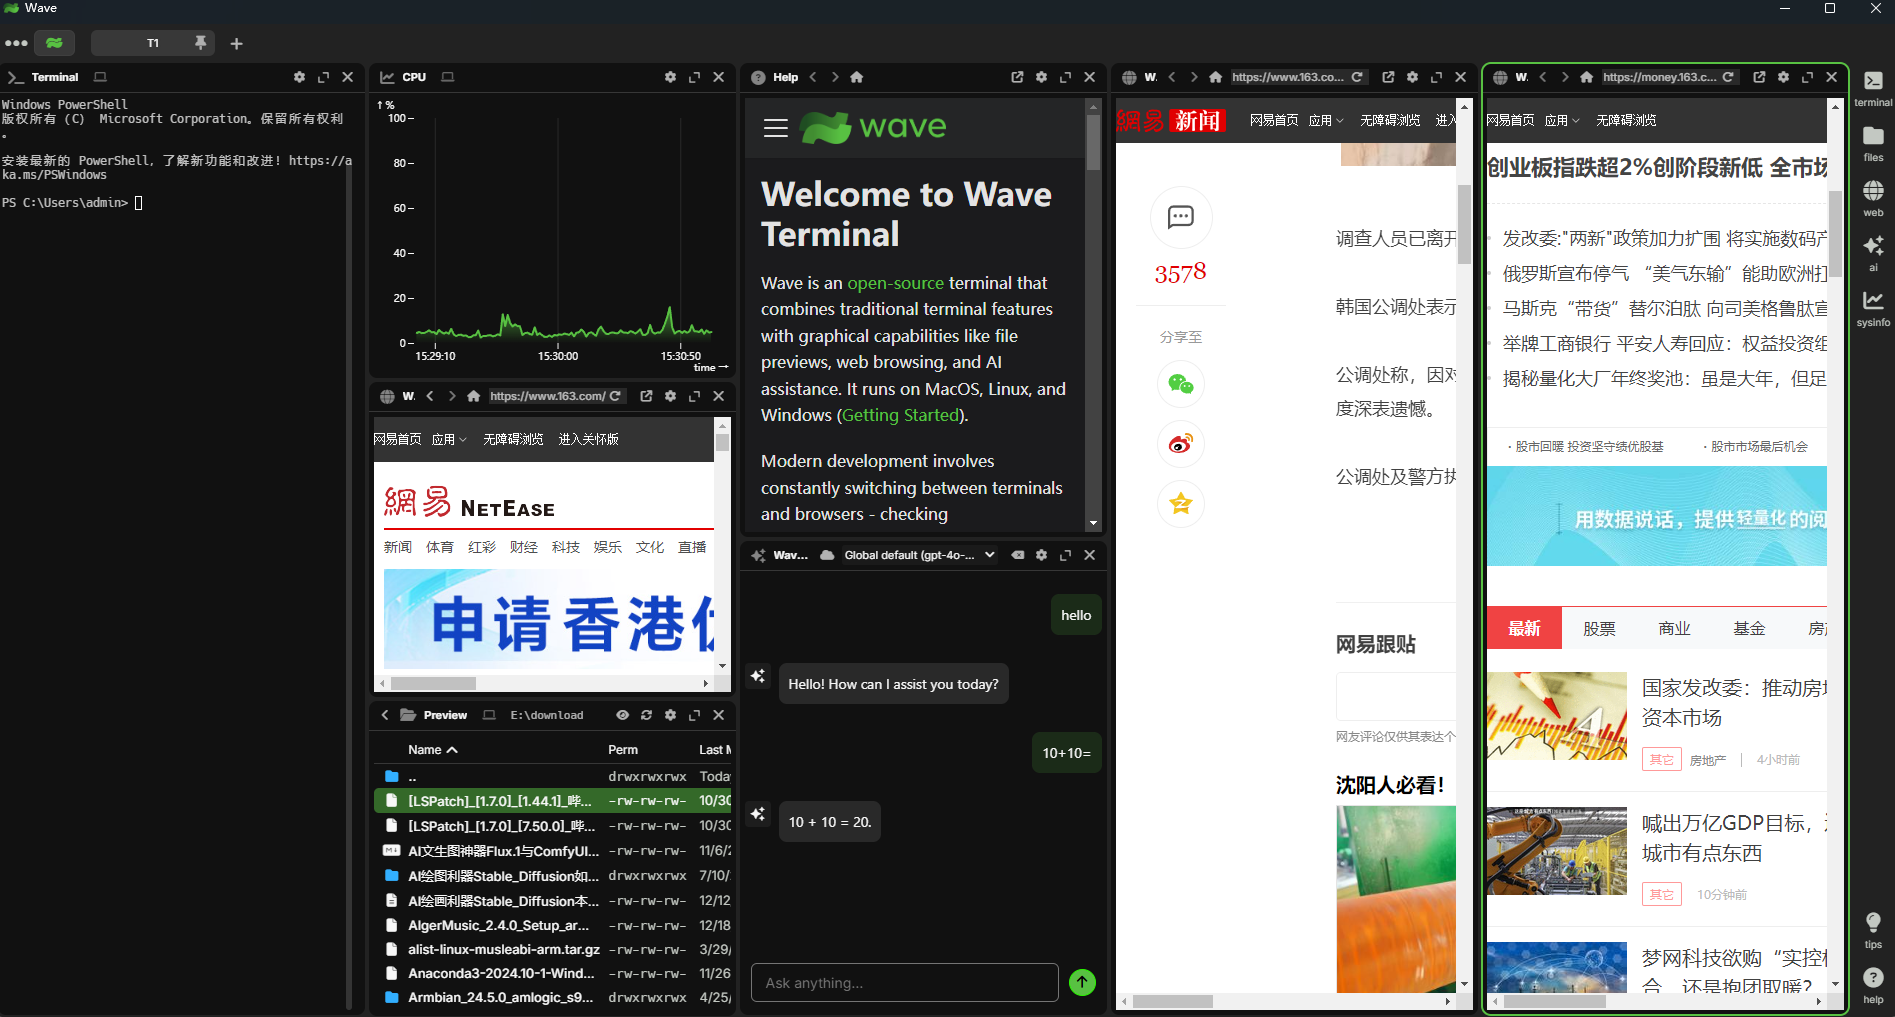1895x1017 pixels.
Task: Refresh the E:\download preview listing
Action: pyautogui.click(x=647, y=715)
